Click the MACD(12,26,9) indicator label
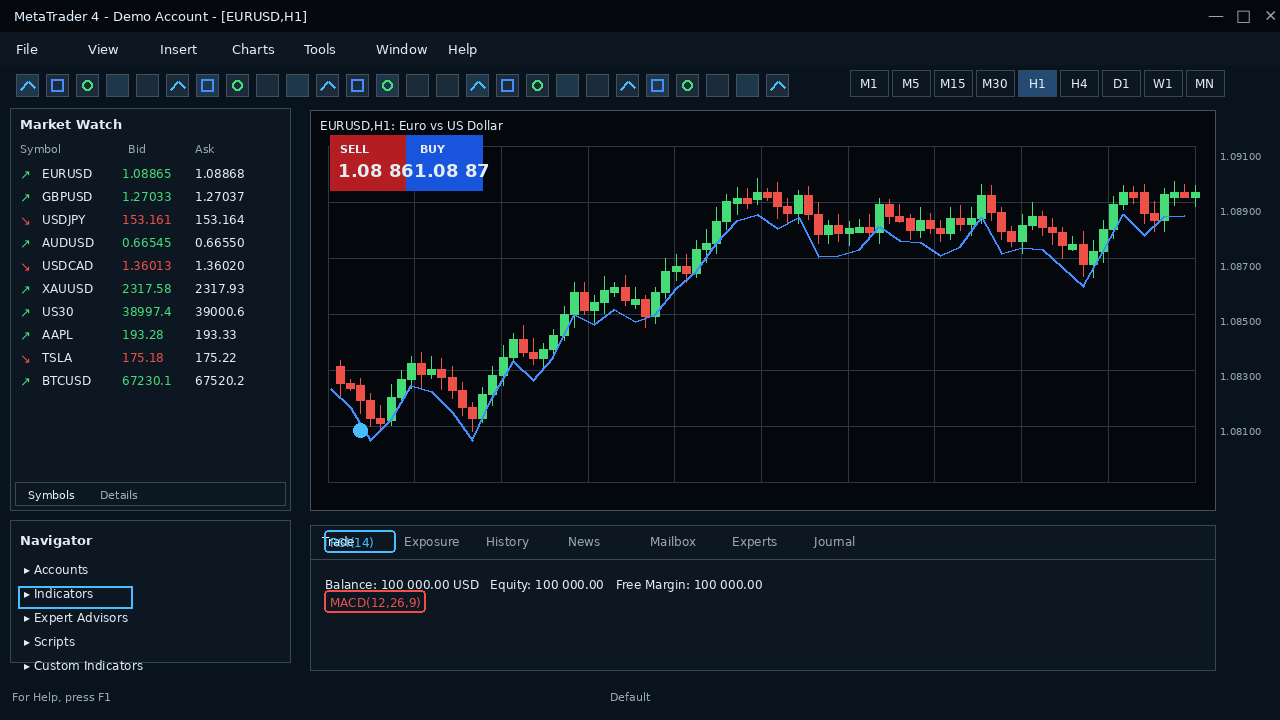 (375, 602)
